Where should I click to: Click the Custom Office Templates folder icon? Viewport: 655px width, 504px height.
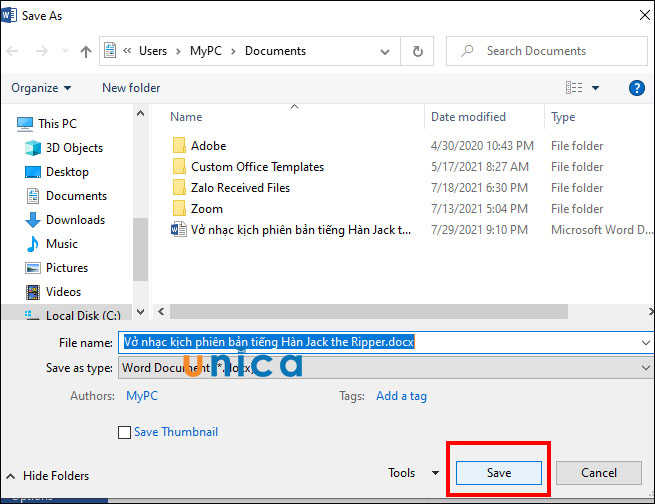tap(179, 166)
